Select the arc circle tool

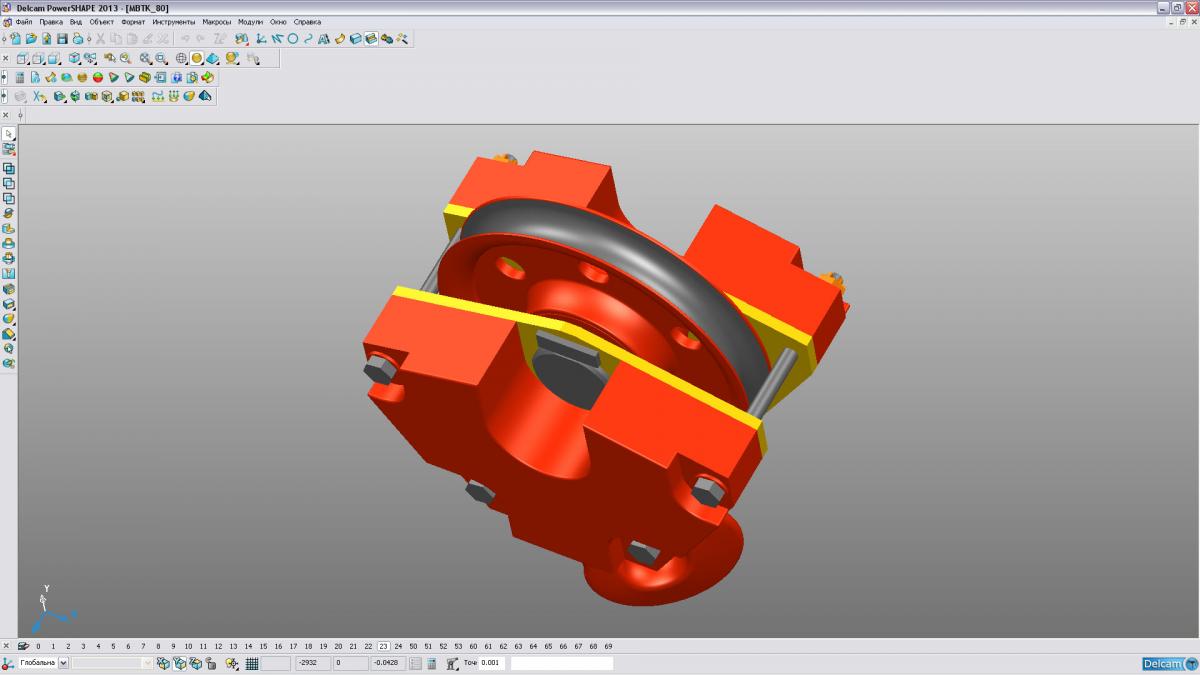(293, 39)
